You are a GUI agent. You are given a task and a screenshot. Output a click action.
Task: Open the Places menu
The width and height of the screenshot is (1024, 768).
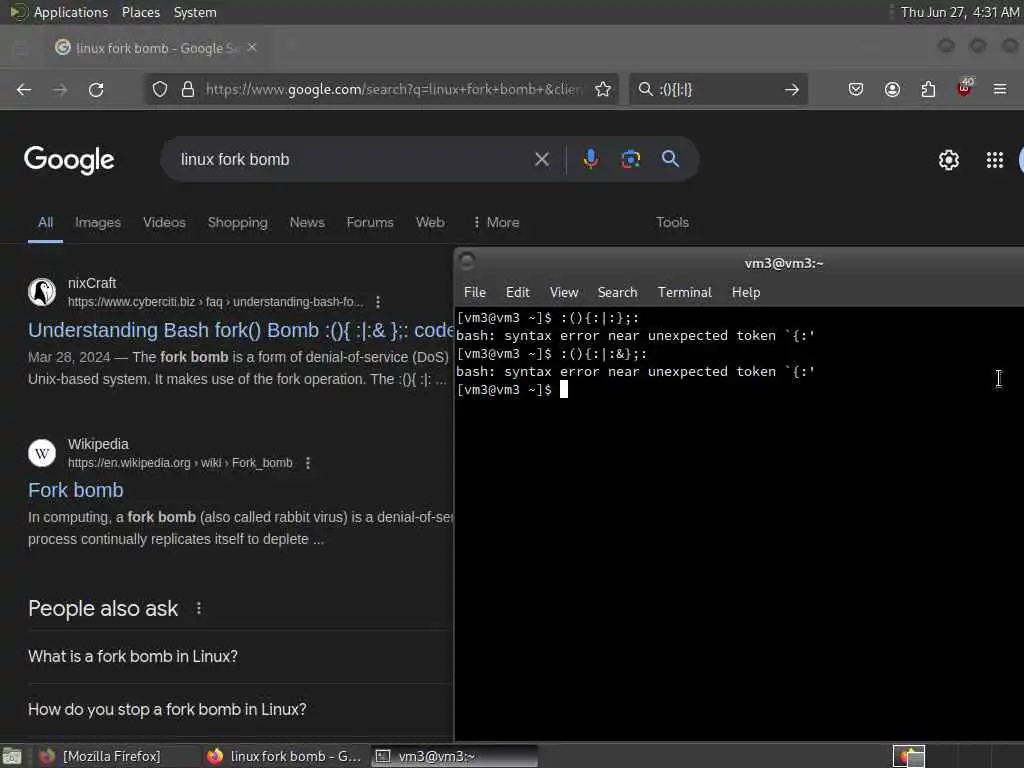tap(141, 12)
